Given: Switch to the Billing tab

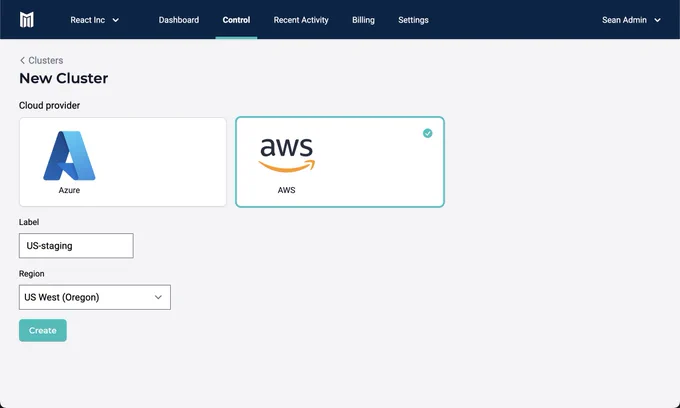Looking at the screenshot, I should coord(363,20).
